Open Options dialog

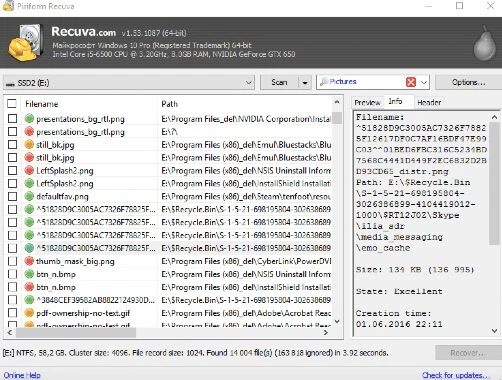pyautogui.click(x=468, y=82)
